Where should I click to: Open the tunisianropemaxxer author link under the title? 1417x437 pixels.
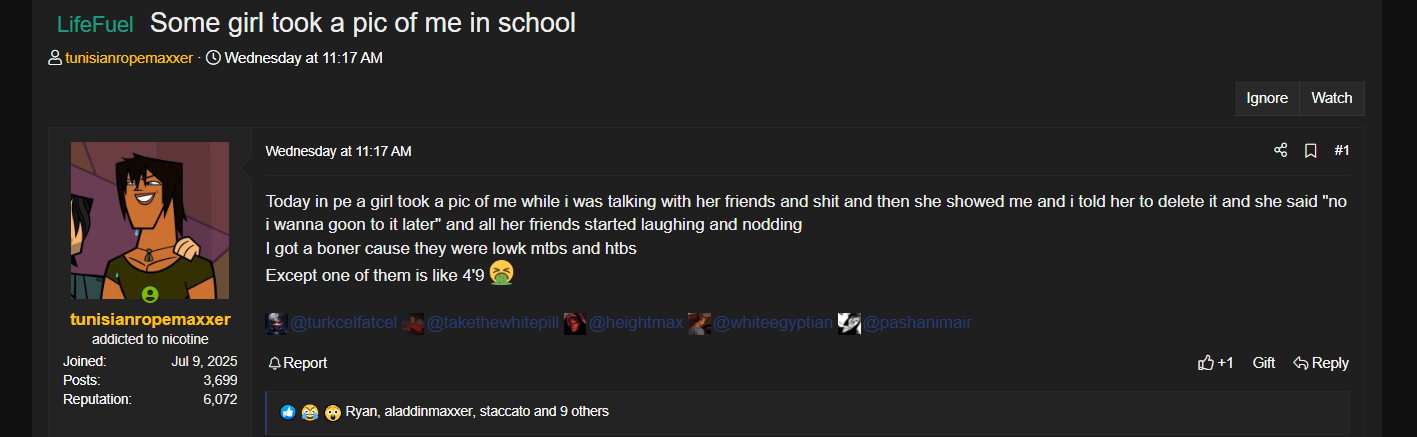pos(129,58)
